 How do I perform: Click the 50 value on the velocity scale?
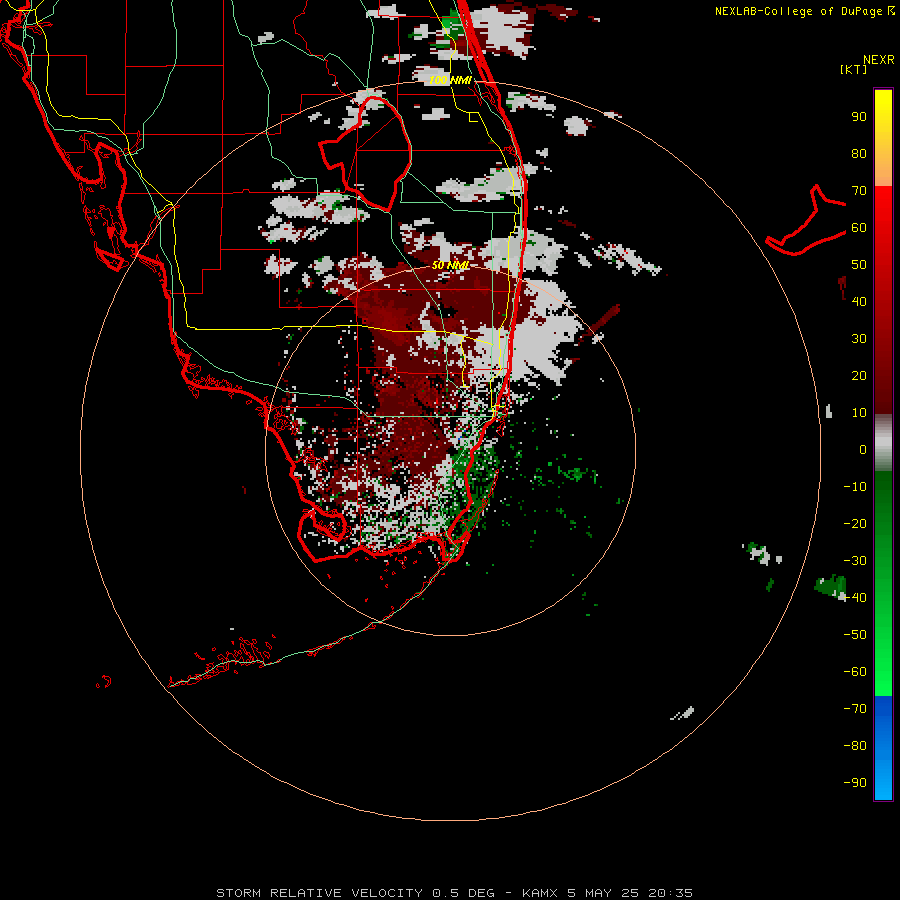pyautogui.click(x=859, y=265)
